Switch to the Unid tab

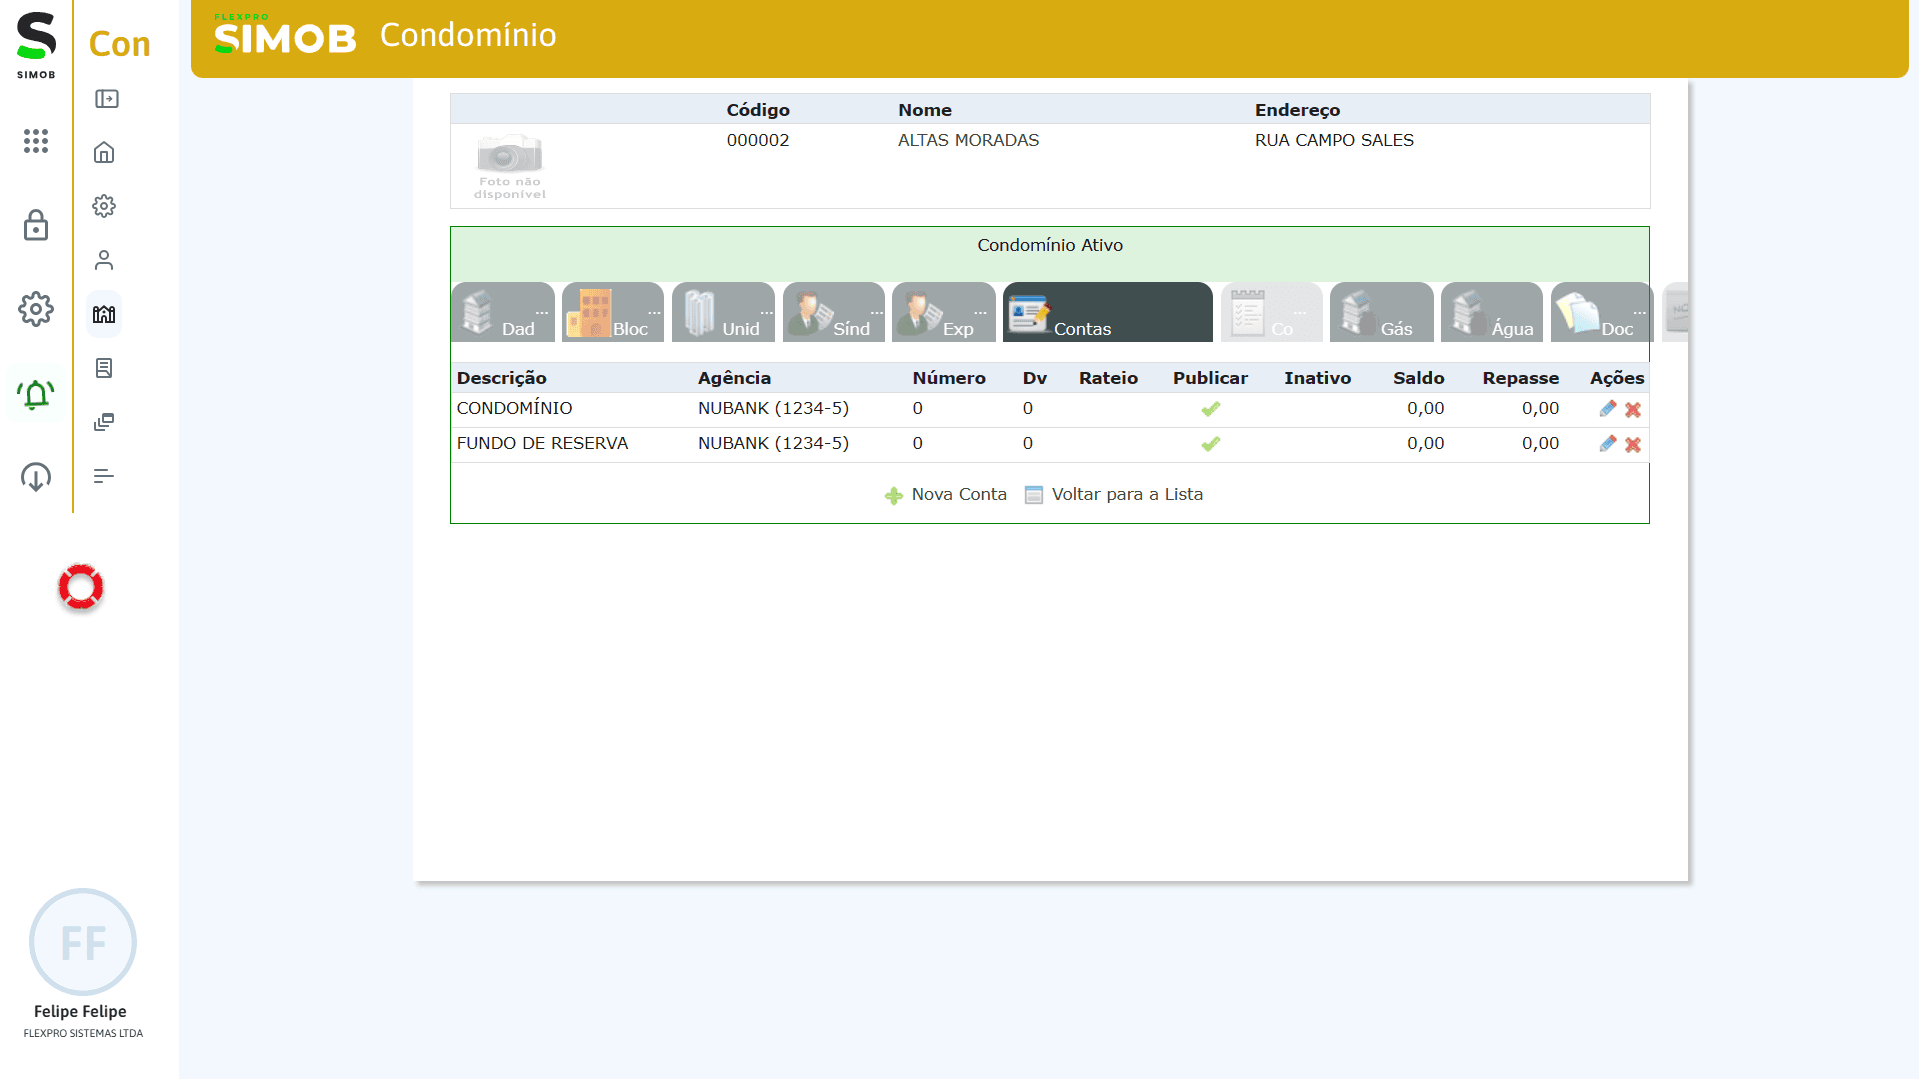(x=723, y=313)
